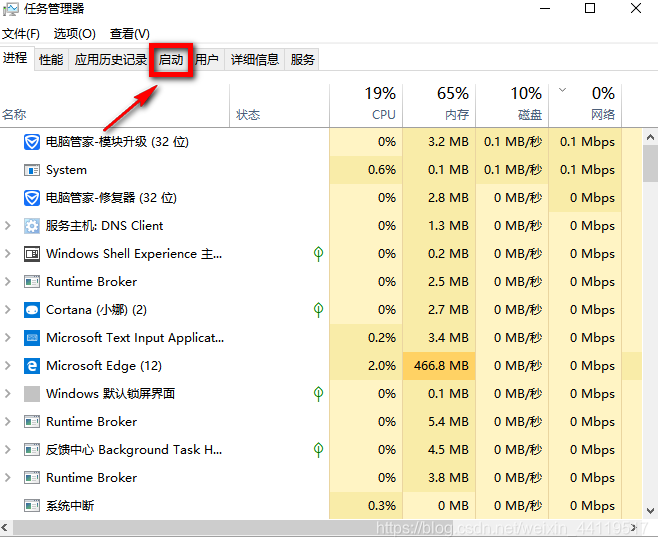The width and height of the screenshot is (658, 547).
Task: Click the horizontal scrollbar thumb
Action: tap(233, 528)
